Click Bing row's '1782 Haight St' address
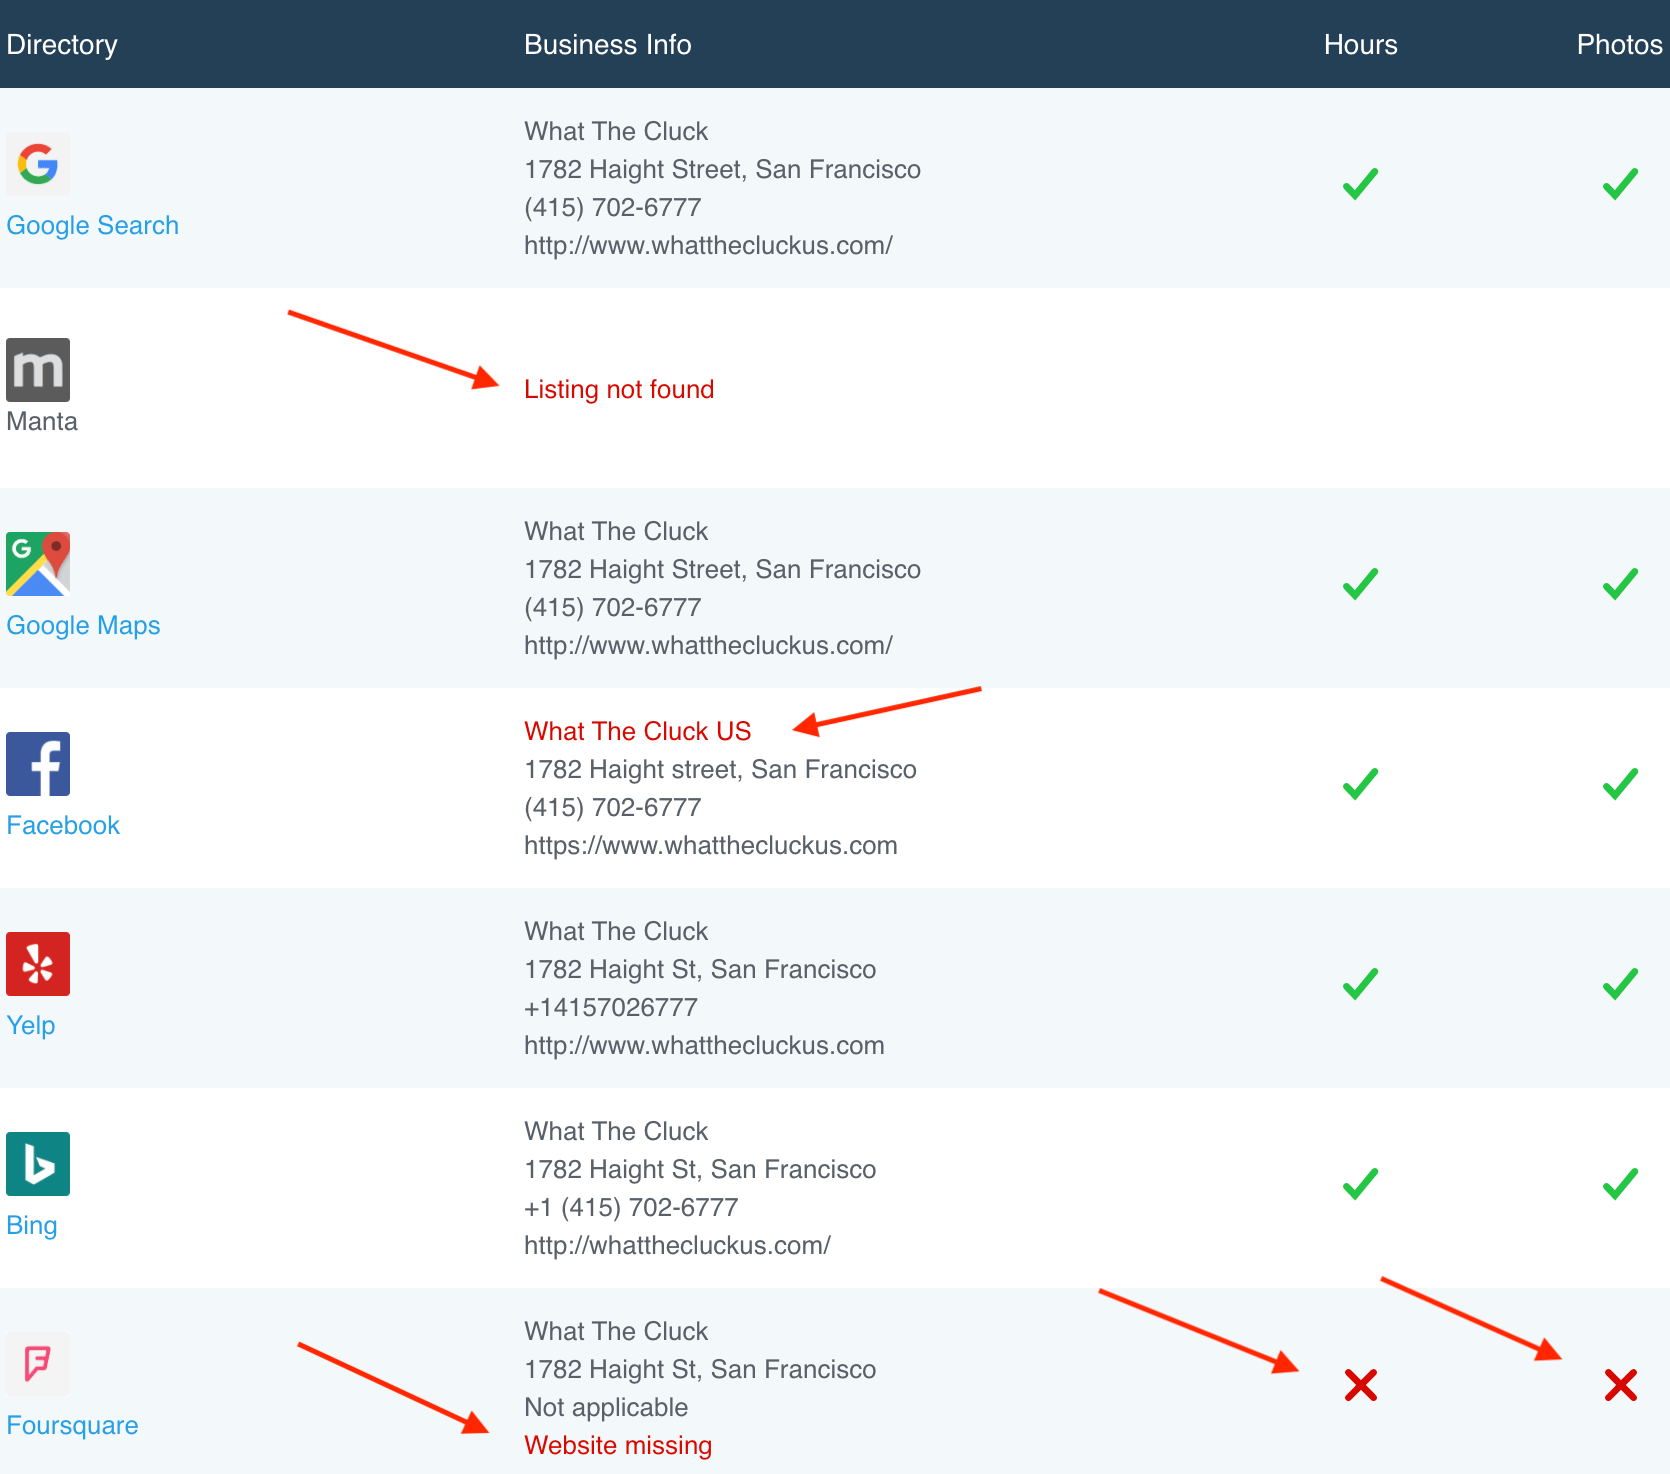This screenshot has height=1474, width=1670. (700, 1170)
